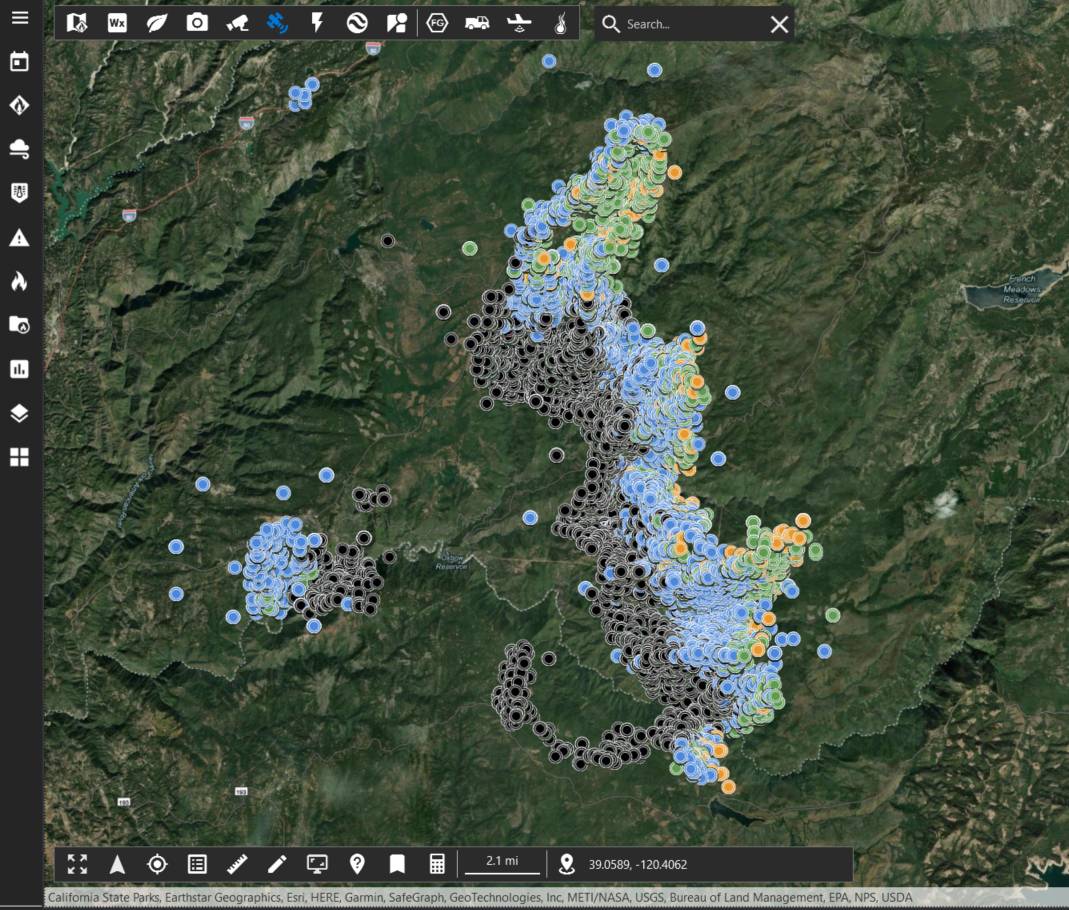The width and height of the screenshot is (1069, 910).
Task: Toggle the satellite hotspot layer
Action: point(277,23)
